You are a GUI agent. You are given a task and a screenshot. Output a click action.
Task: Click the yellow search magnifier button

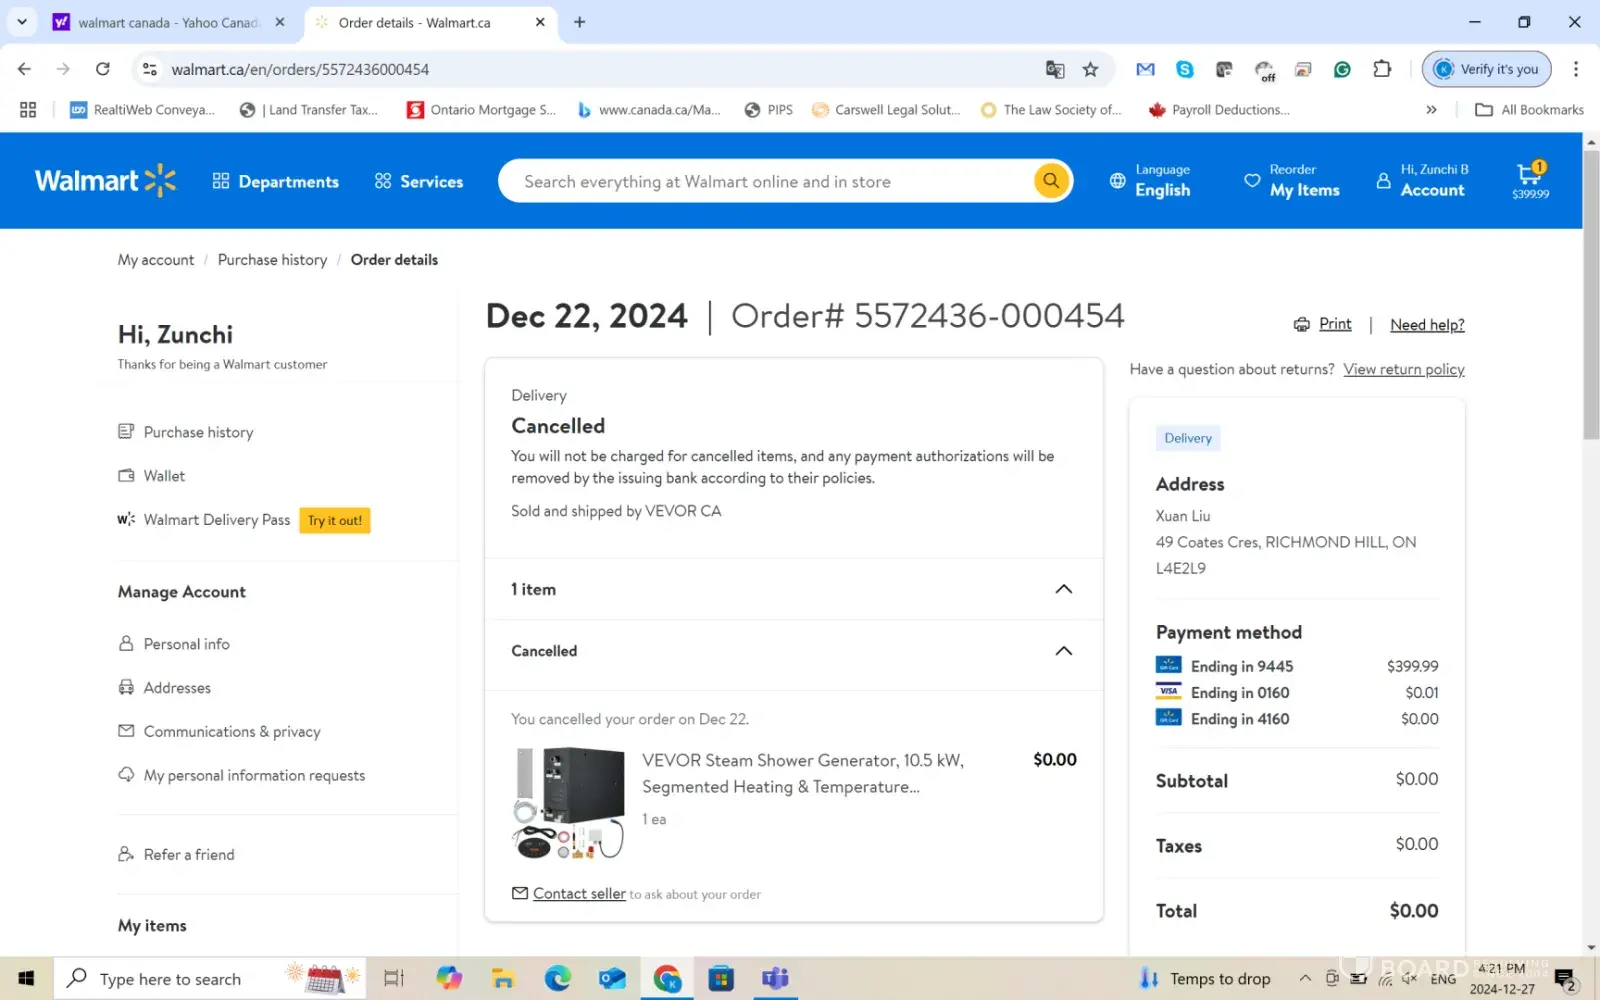click(1050, 181)
